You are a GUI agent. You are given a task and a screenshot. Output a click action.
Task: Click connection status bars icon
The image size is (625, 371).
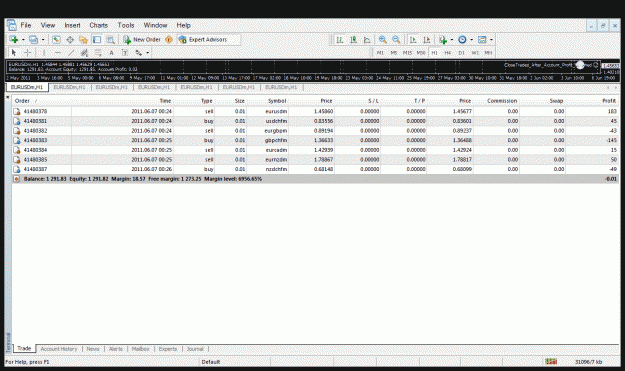[x=551, y=361]
